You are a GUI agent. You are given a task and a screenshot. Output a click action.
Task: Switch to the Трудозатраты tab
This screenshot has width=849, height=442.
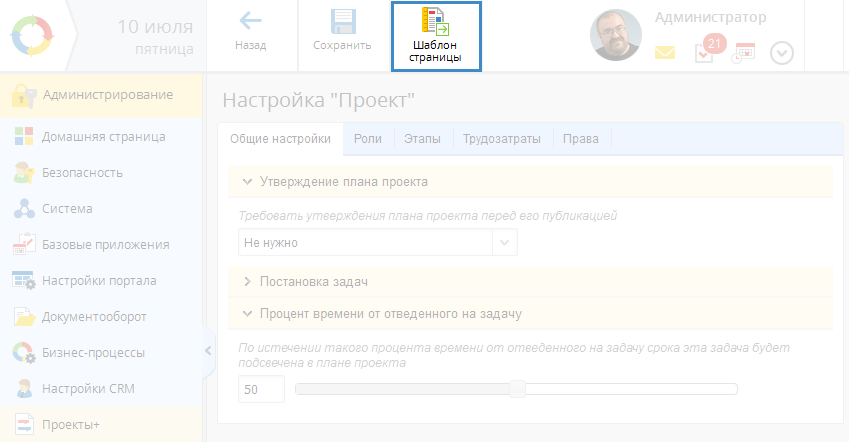tap(502, 140)
